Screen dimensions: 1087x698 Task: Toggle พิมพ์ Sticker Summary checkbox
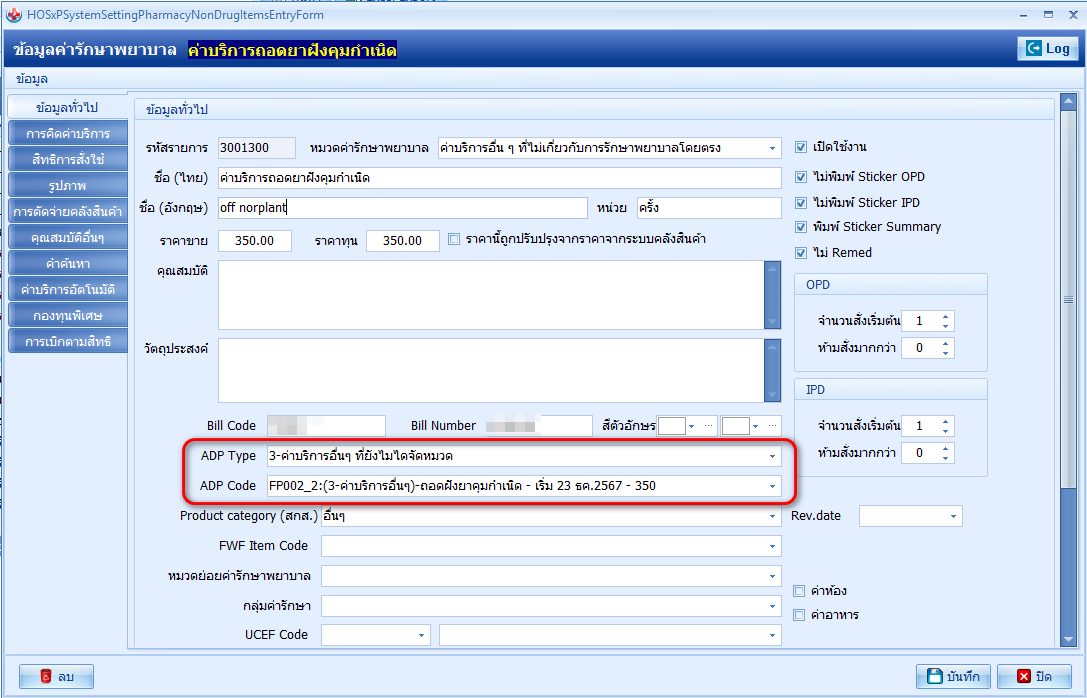point(801,227)
